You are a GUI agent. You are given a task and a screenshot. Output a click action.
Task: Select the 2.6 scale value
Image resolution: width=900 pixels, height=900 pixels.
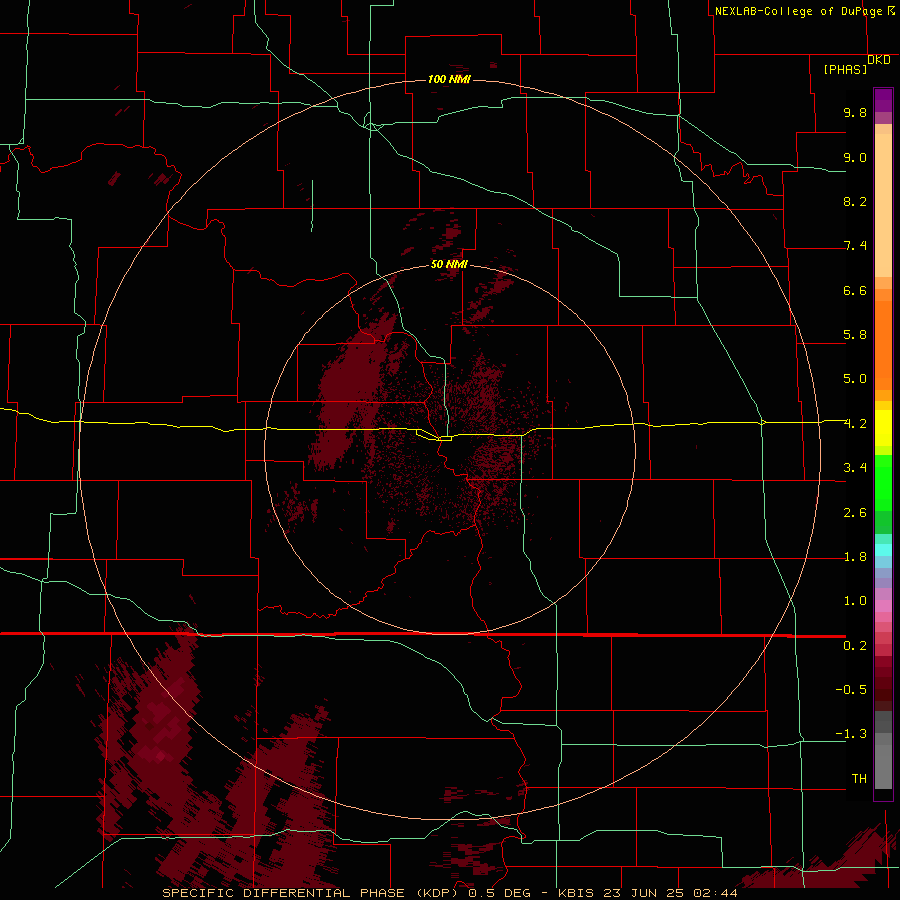point(855,513)
